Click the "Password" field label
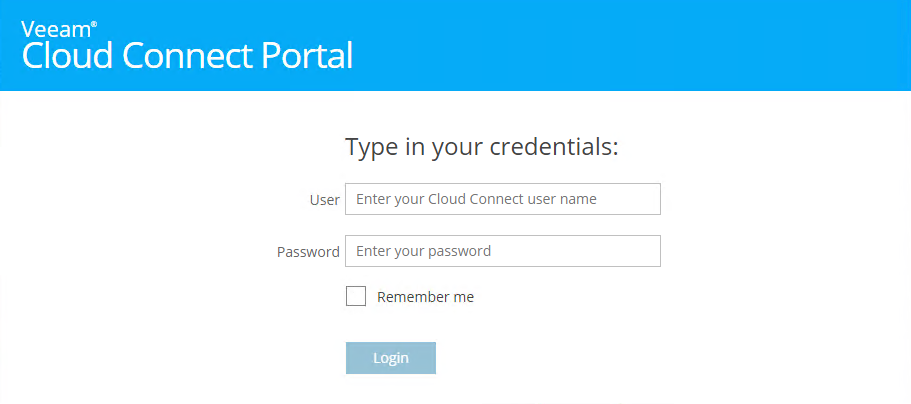The image size is (911, 404). 308,252
